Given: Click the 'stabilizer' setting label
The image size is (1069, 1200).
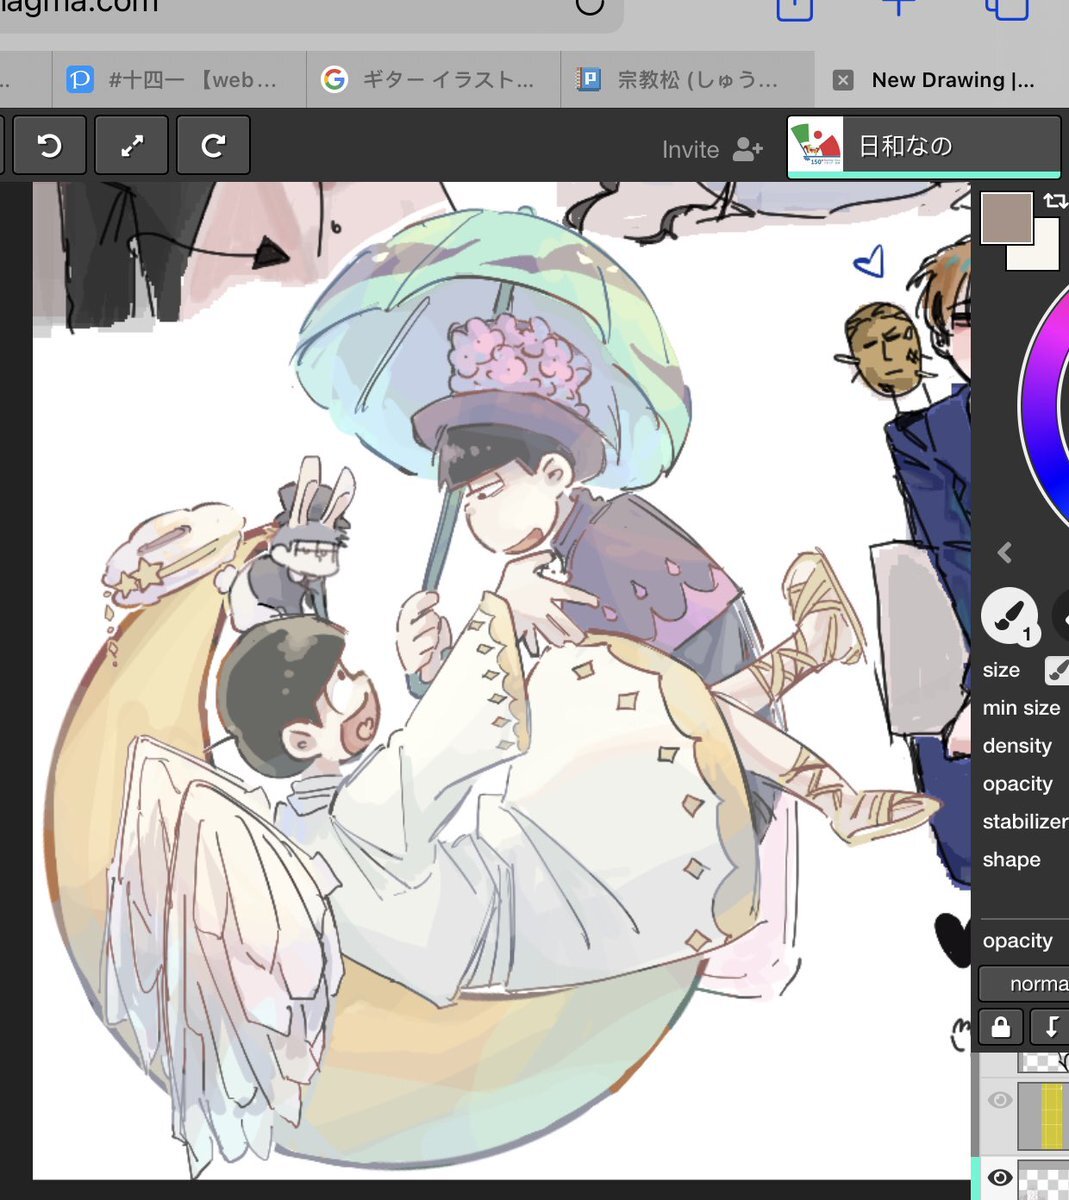Looking at the screenshot, I should 1025,821.
